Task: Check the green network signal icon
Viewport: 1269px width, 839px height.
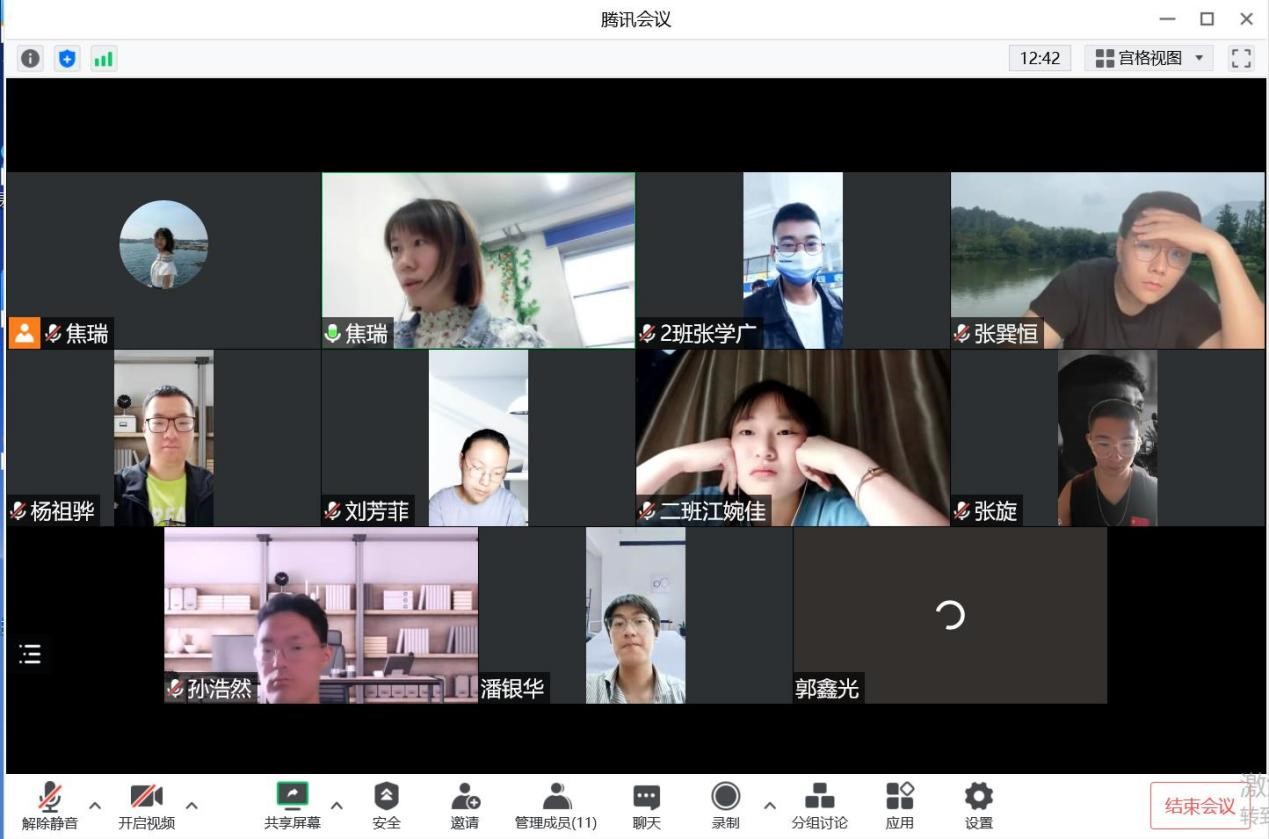Action: (103, 59)
